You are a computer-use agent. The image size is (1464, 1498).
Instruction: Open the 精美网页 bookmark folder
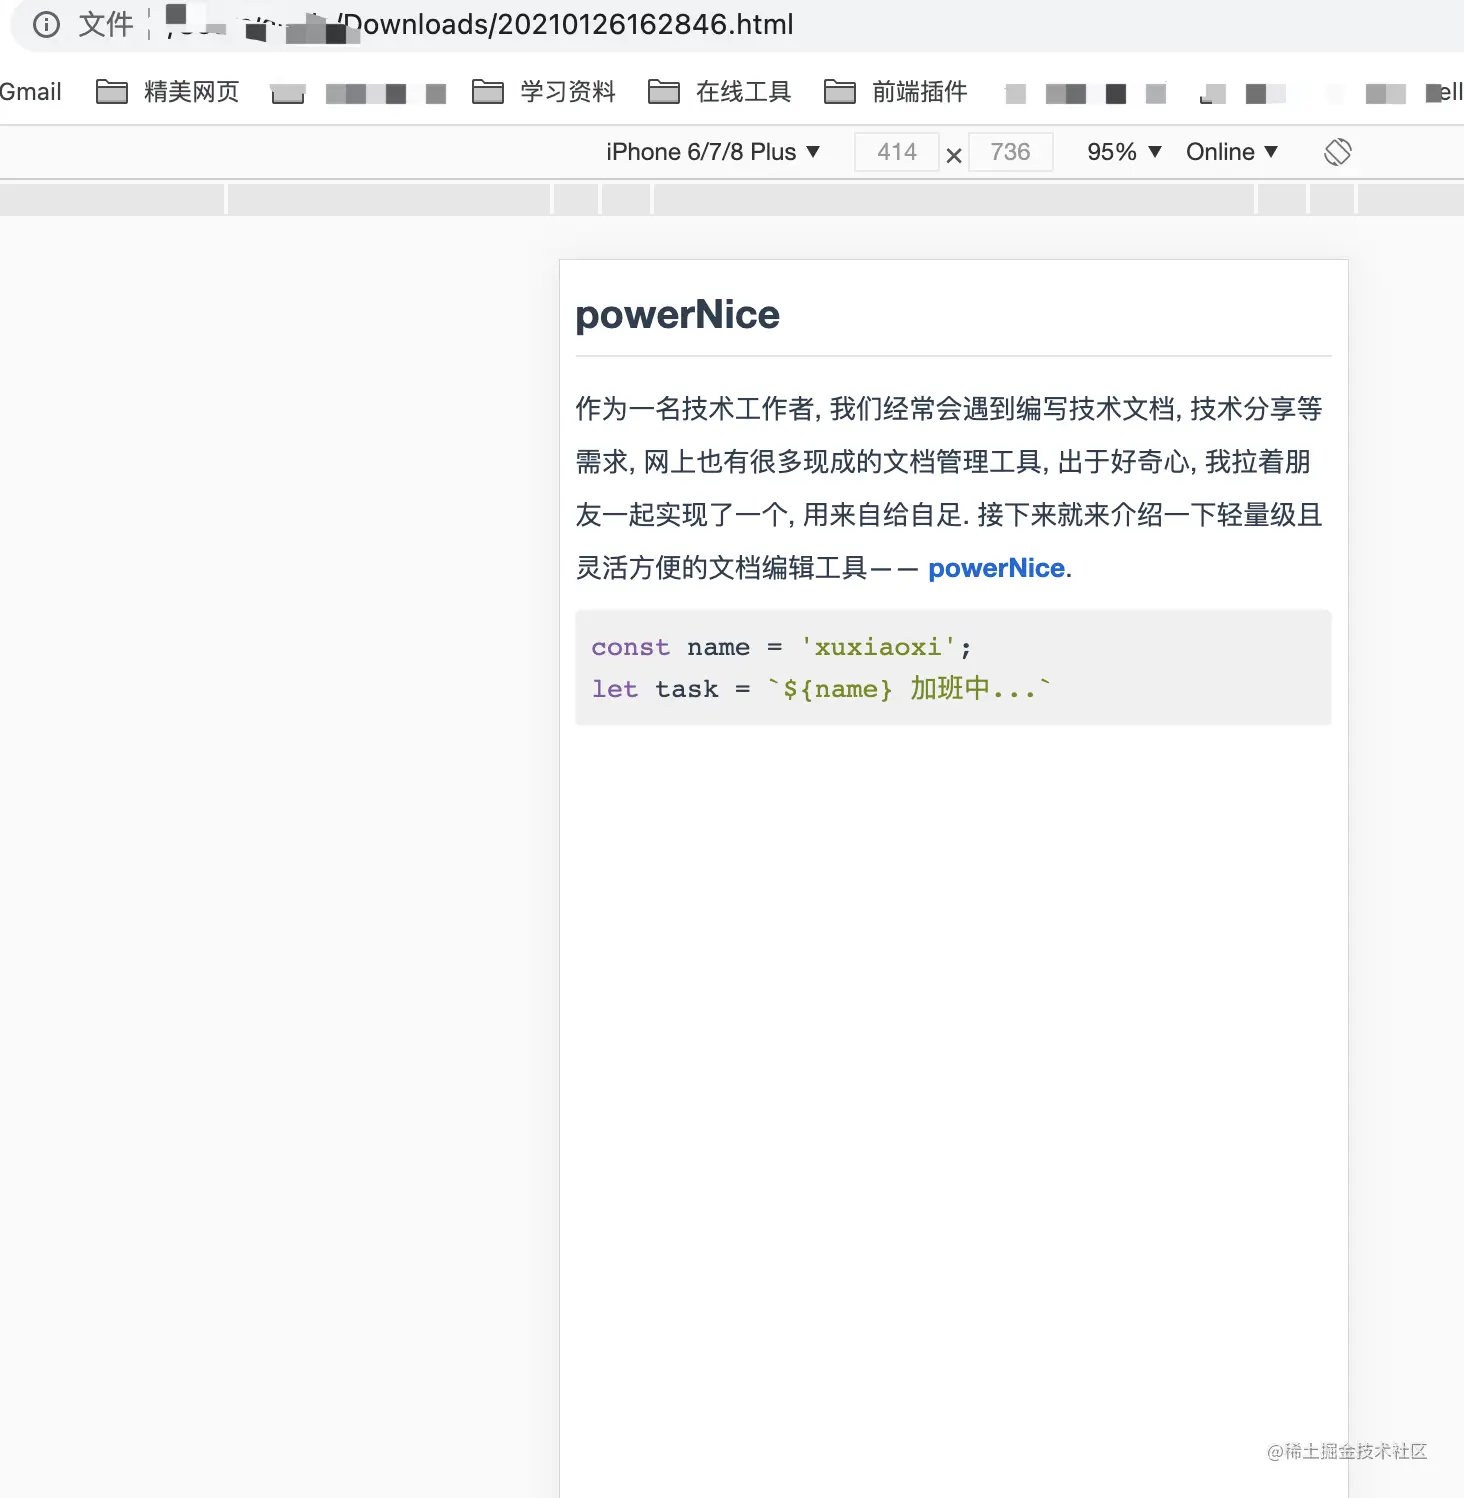click(168, 92)
